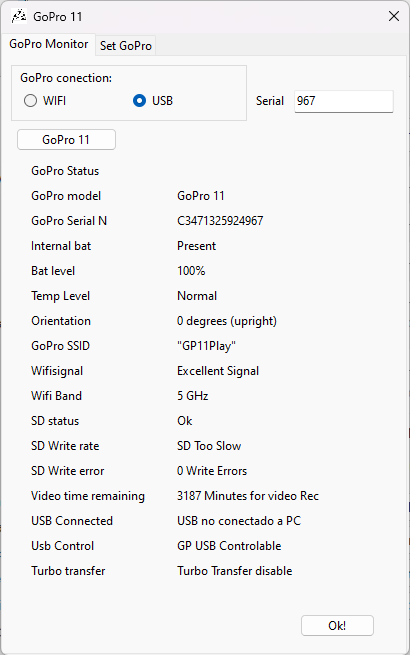Select the USB connection radio button
410x655 pixels.
(139, 101)
